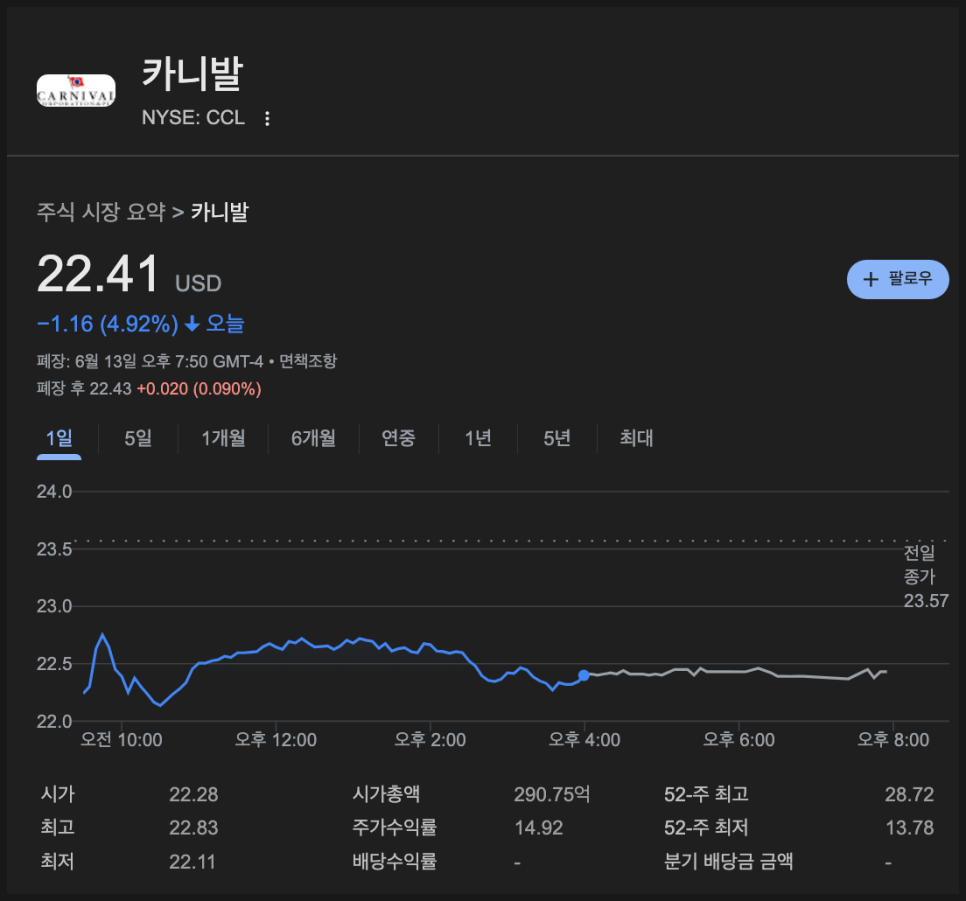Click the 22.41 current price

[98, 274]
